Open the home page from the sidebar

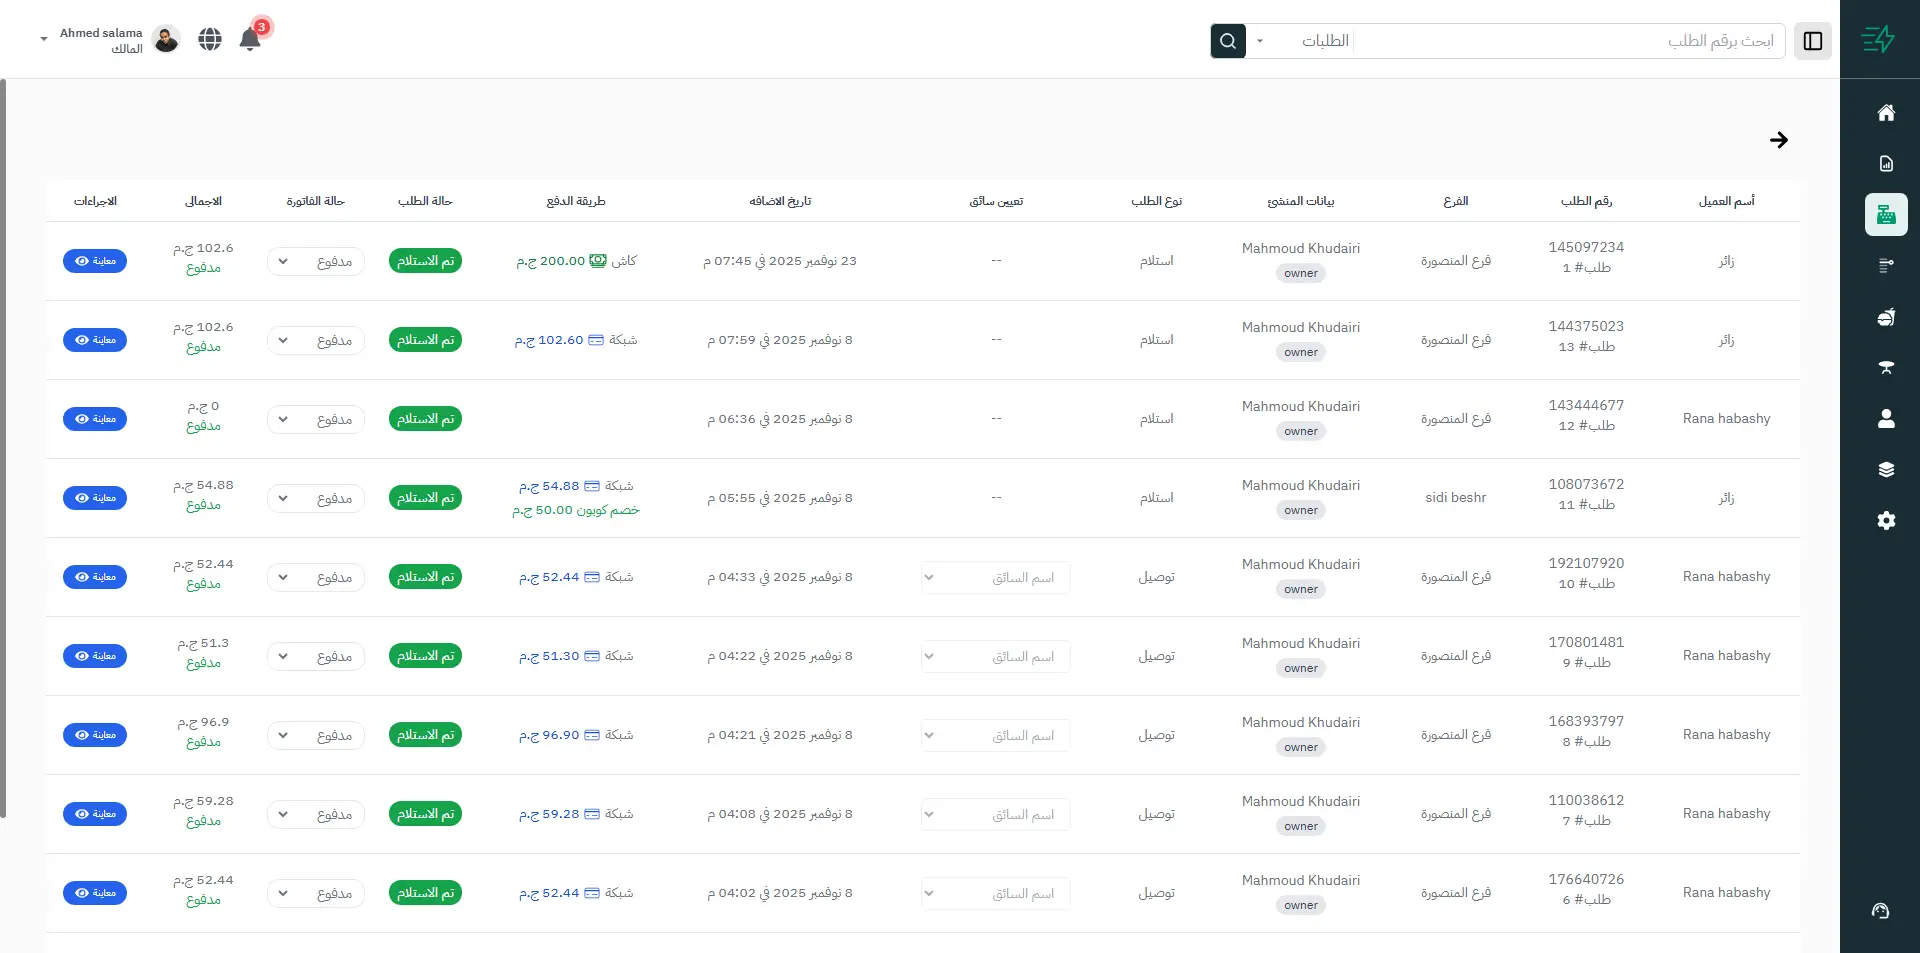(1886, 112)
